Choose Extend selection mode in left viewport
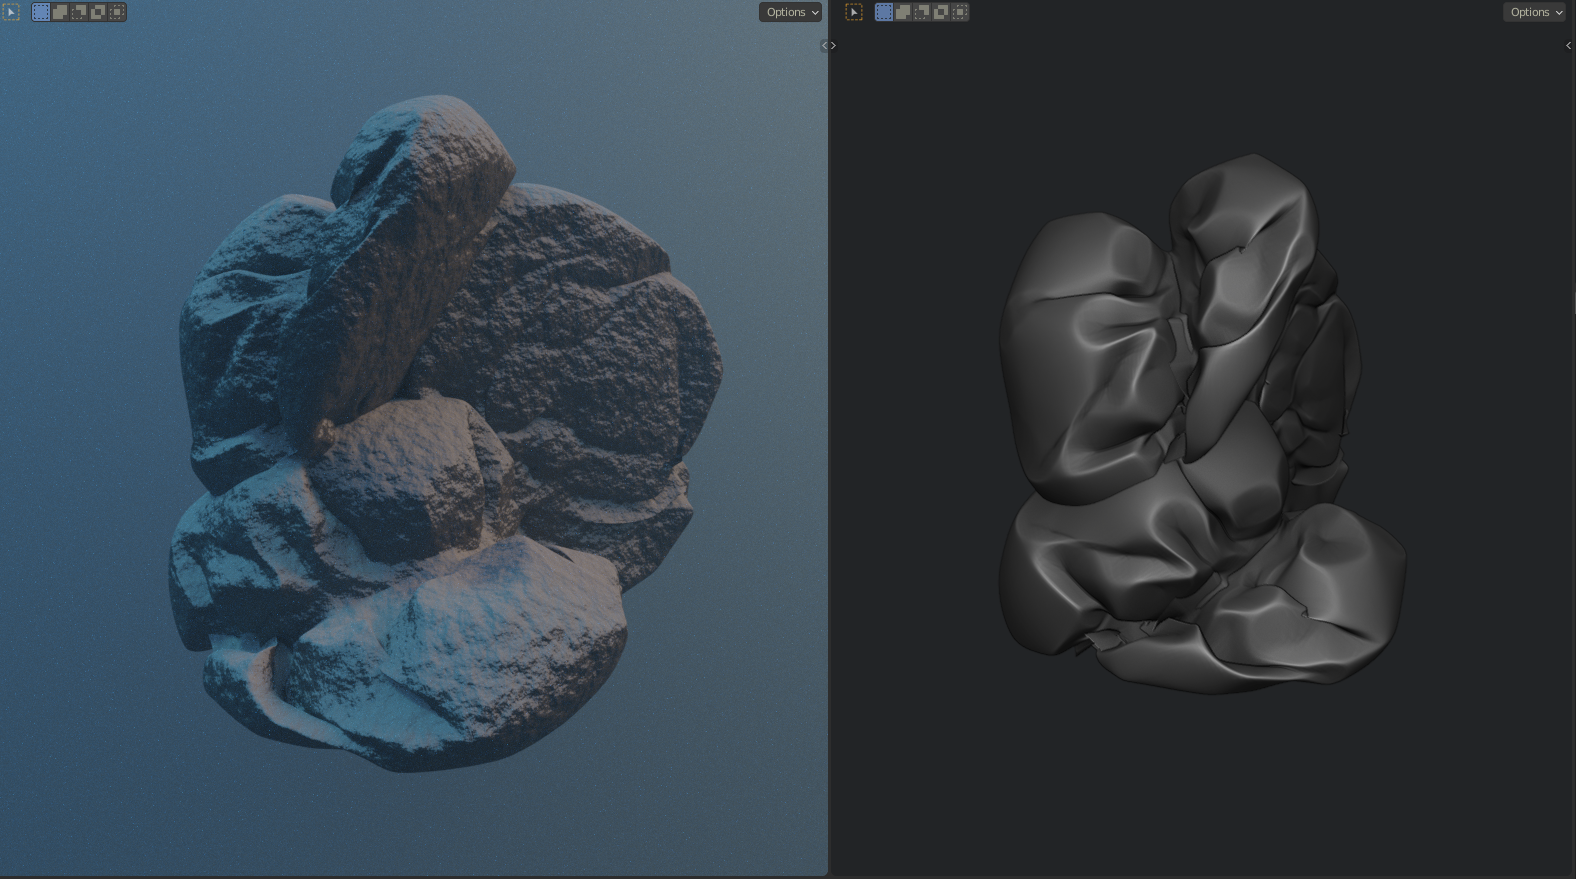This screenshot has width=1576, height=879. point(60,12)
